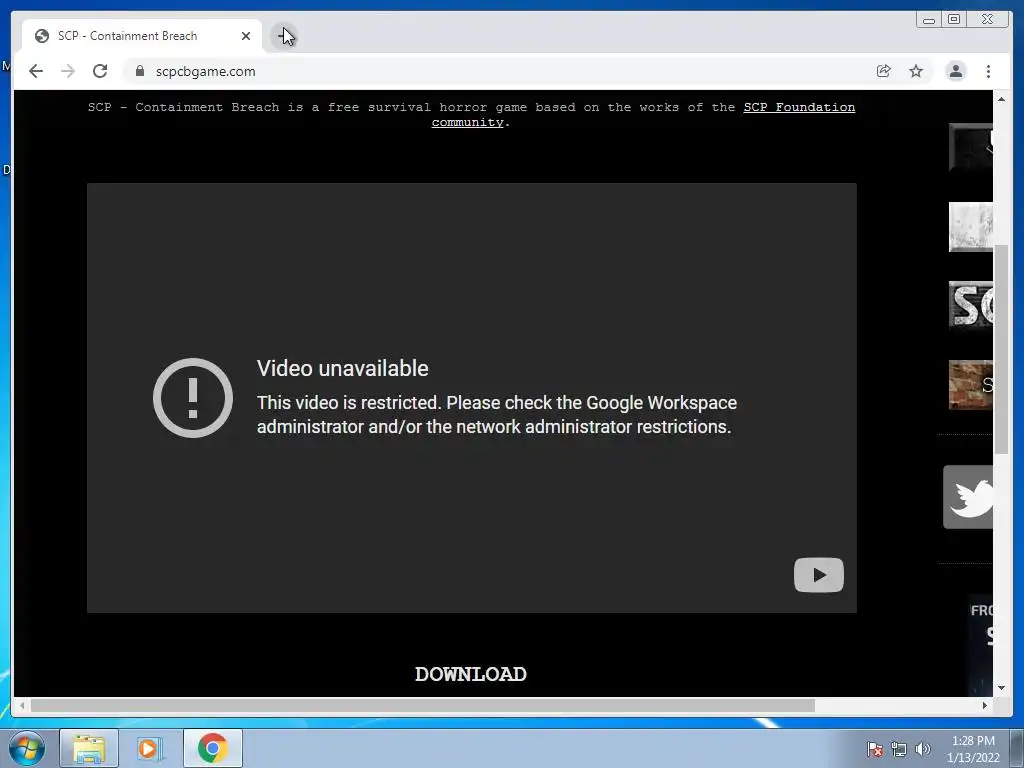This screenshot has width=1024, height=768.
Task: Open a new tab with plus button
Action: click(x=285, y=36)
